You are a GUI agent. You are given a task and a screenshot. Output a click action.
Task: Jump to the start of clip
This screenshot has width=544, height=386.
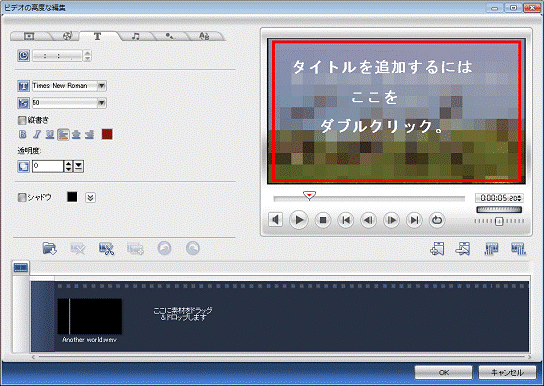[346, 220]
